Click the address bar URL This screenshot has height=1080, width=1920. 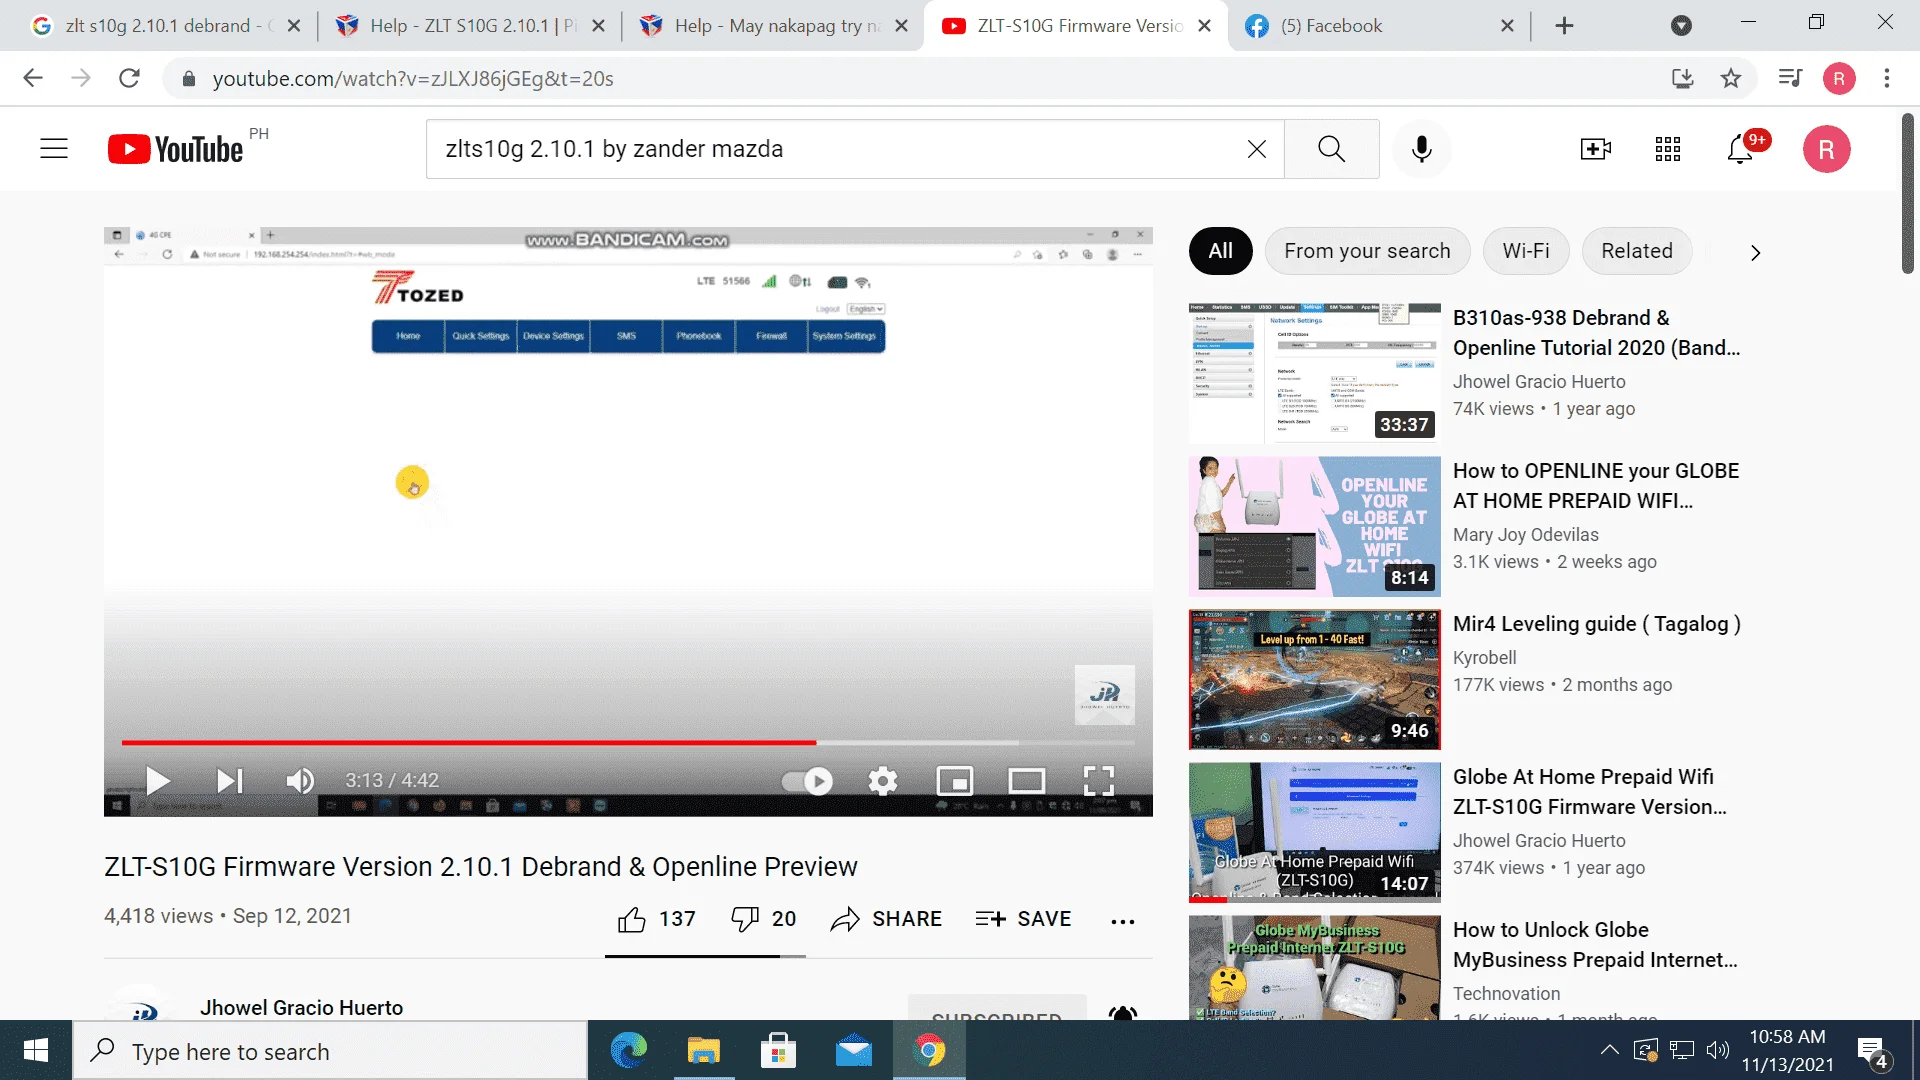[x=413, y=78]
